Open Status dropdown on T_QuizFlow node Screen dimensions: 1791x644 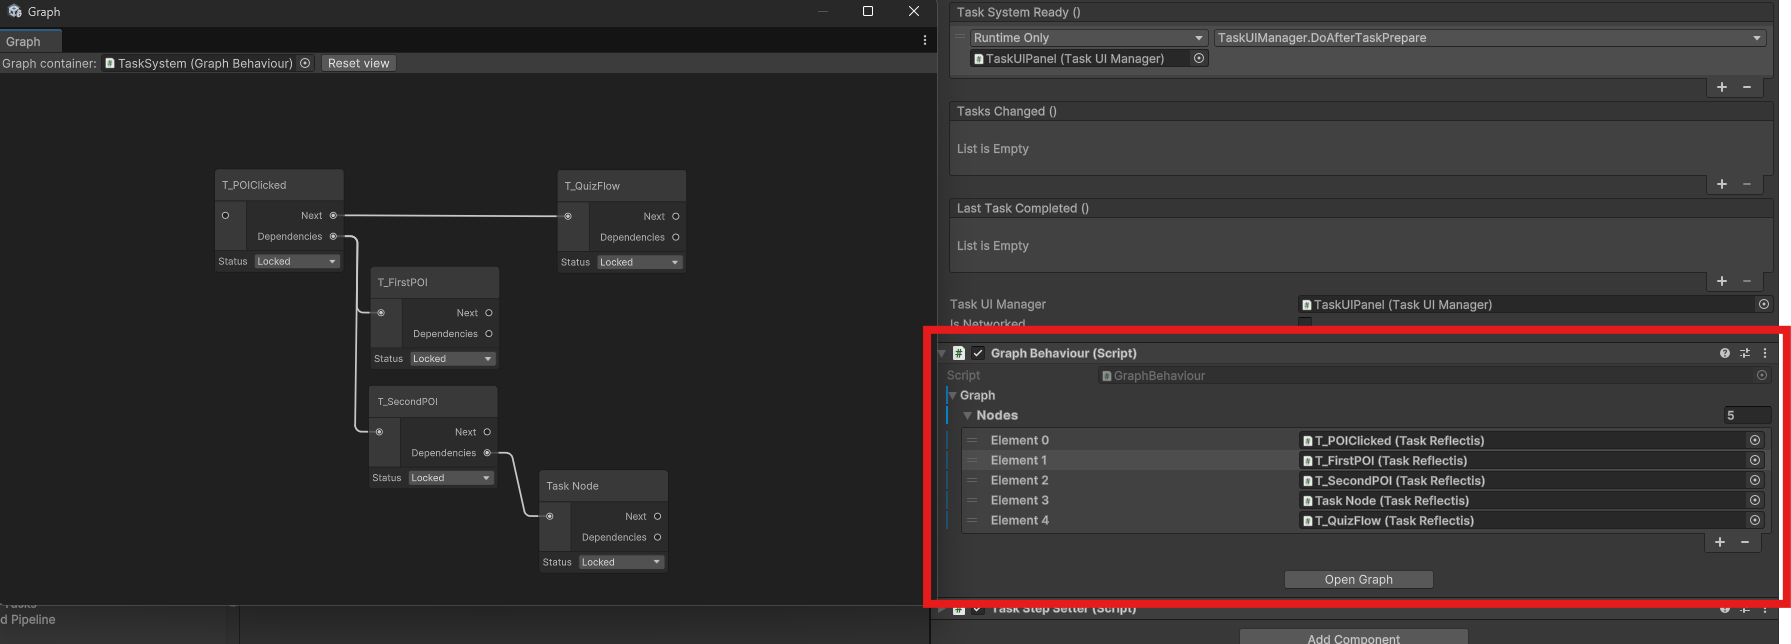click(639, 262)
